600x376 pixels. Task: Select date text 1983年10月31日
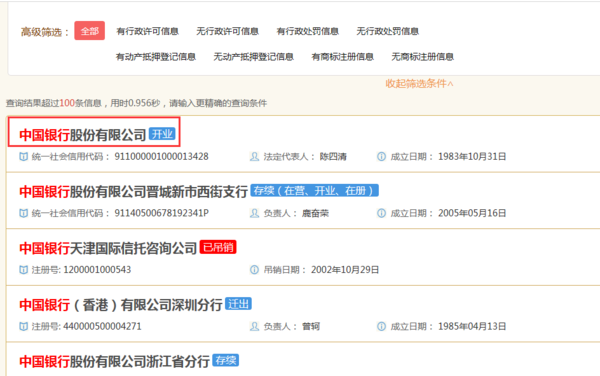472,156
